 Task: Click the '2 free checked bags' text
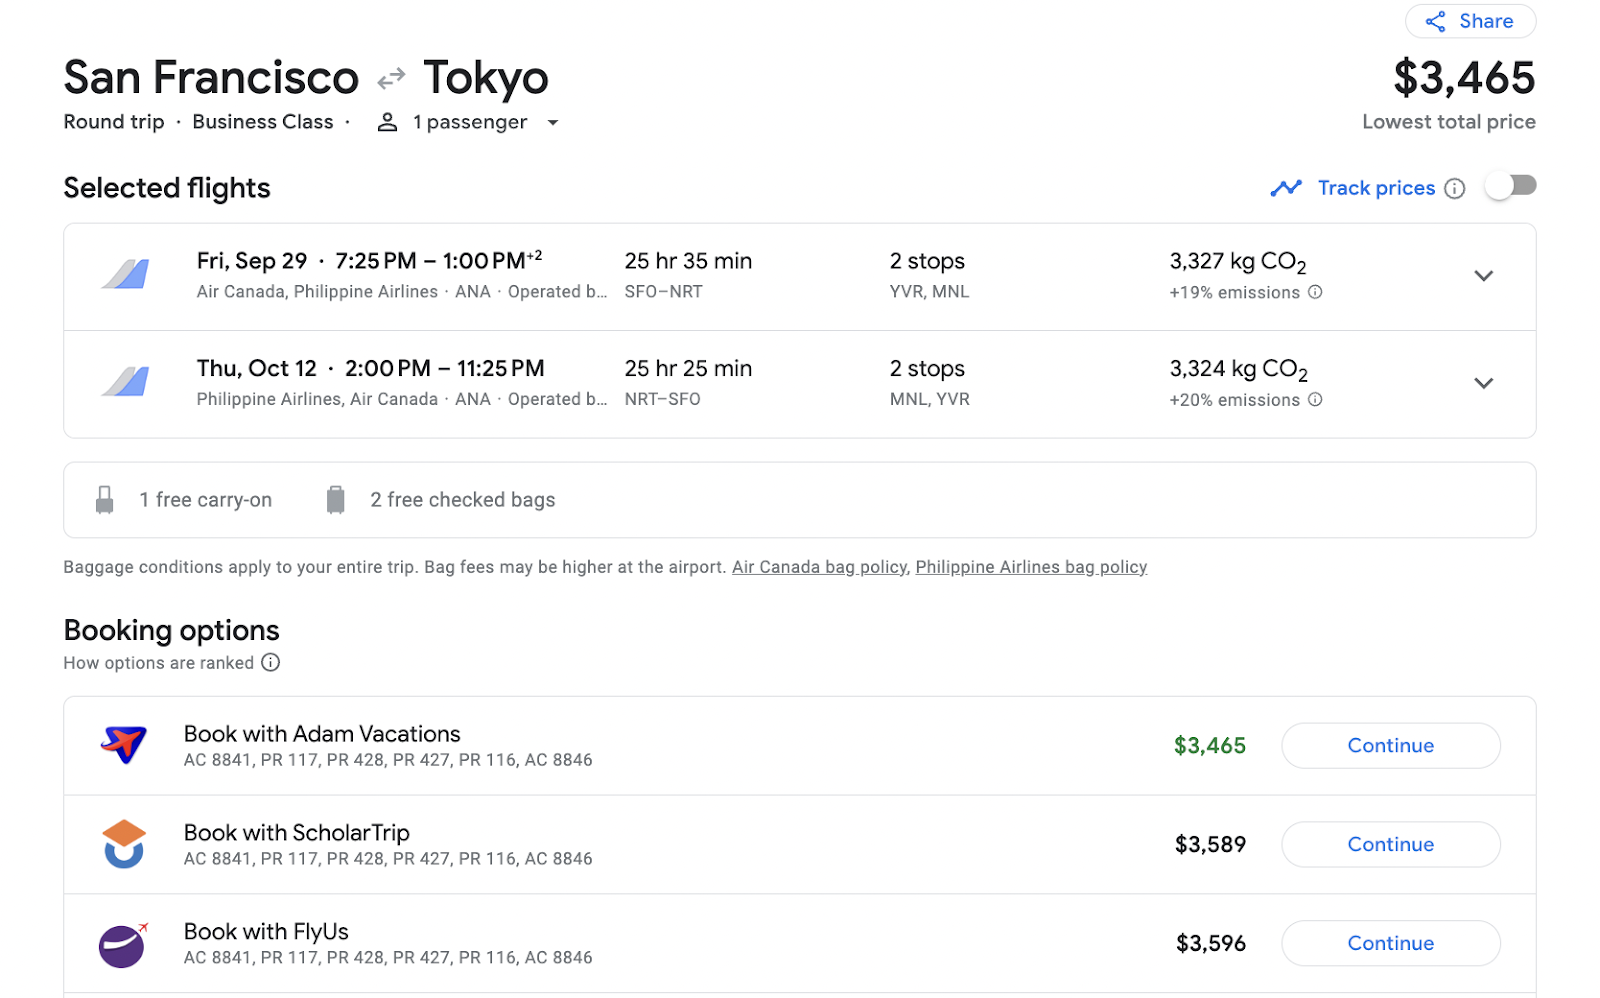(x=462, y=500)
